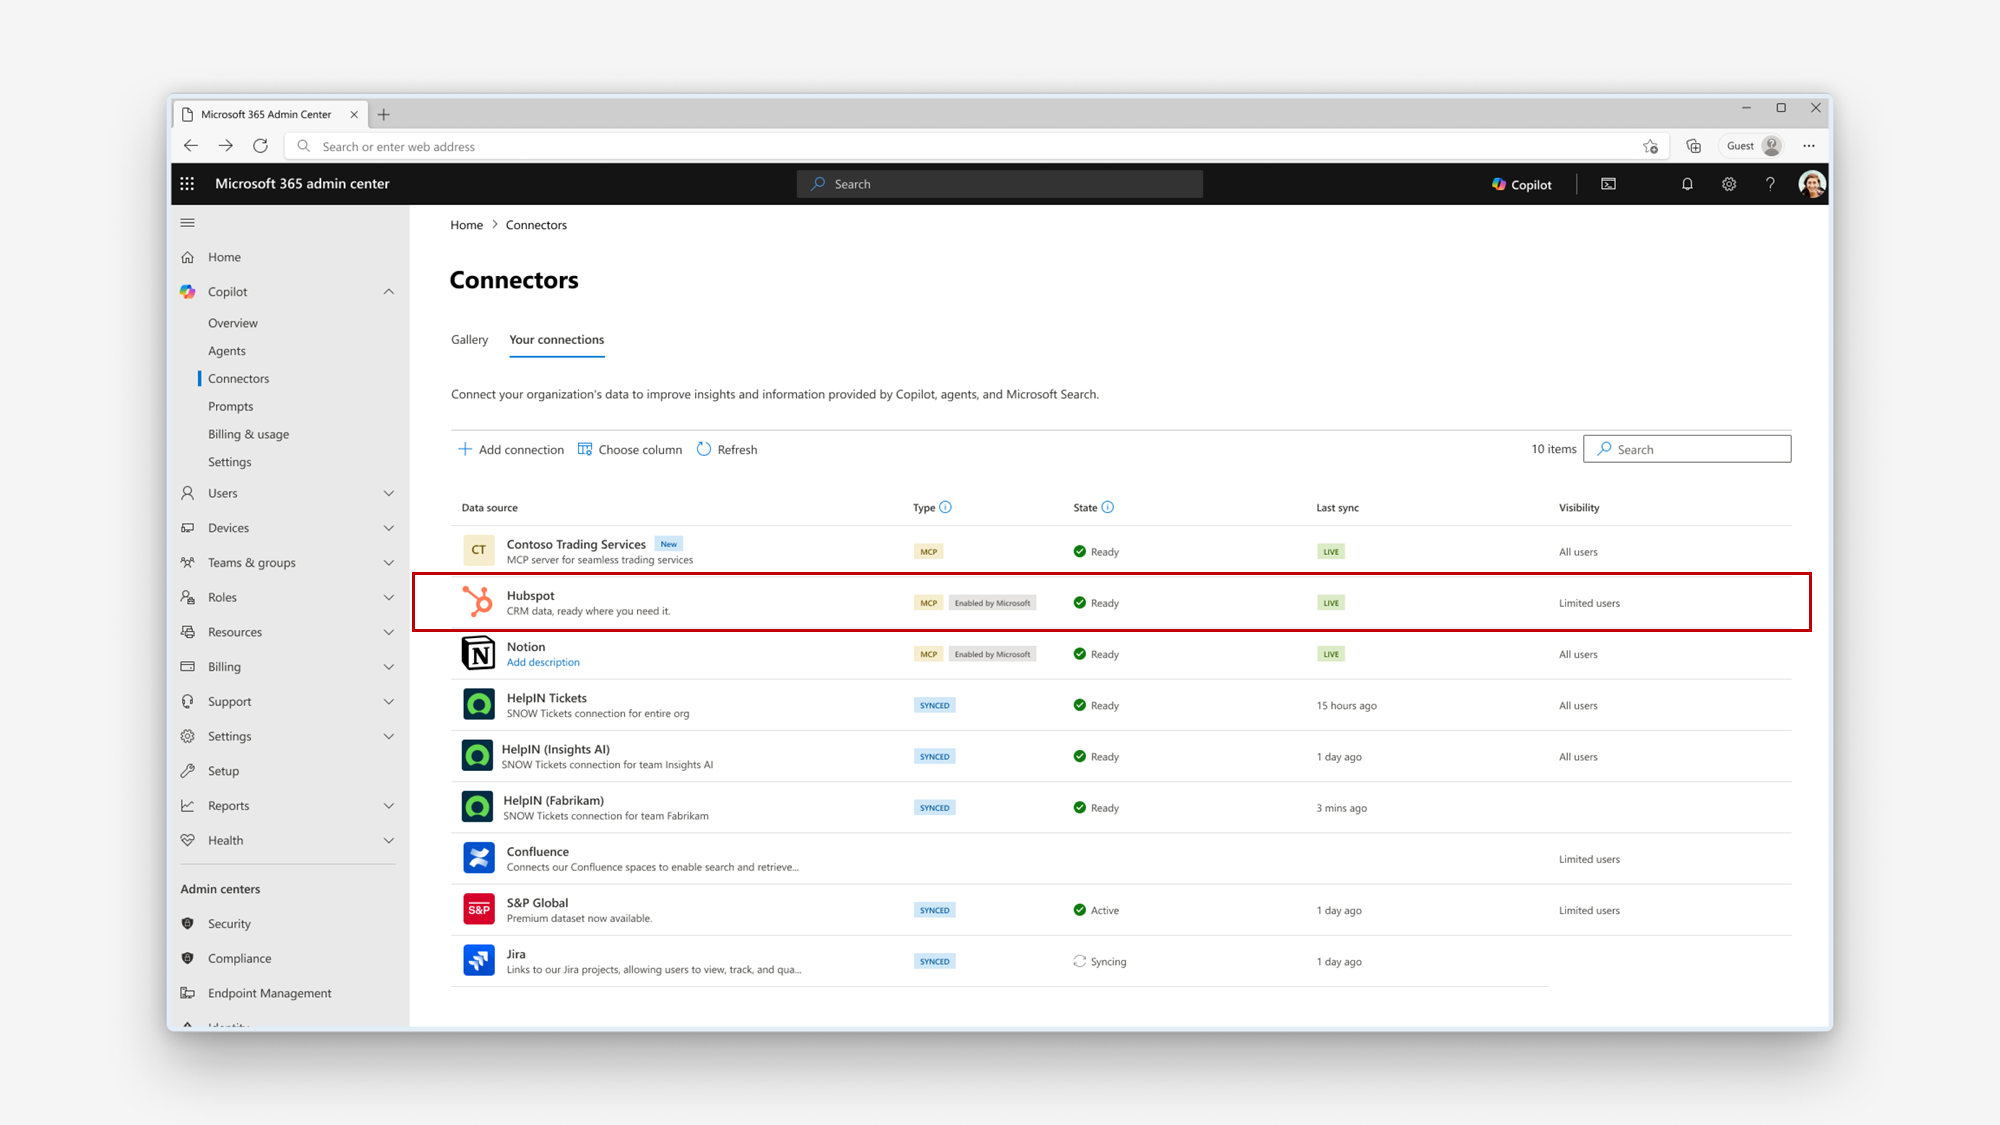
Task: Click the LIVE status toggle for Notion
Action: pyautogui.click(x=1330, y=653)
